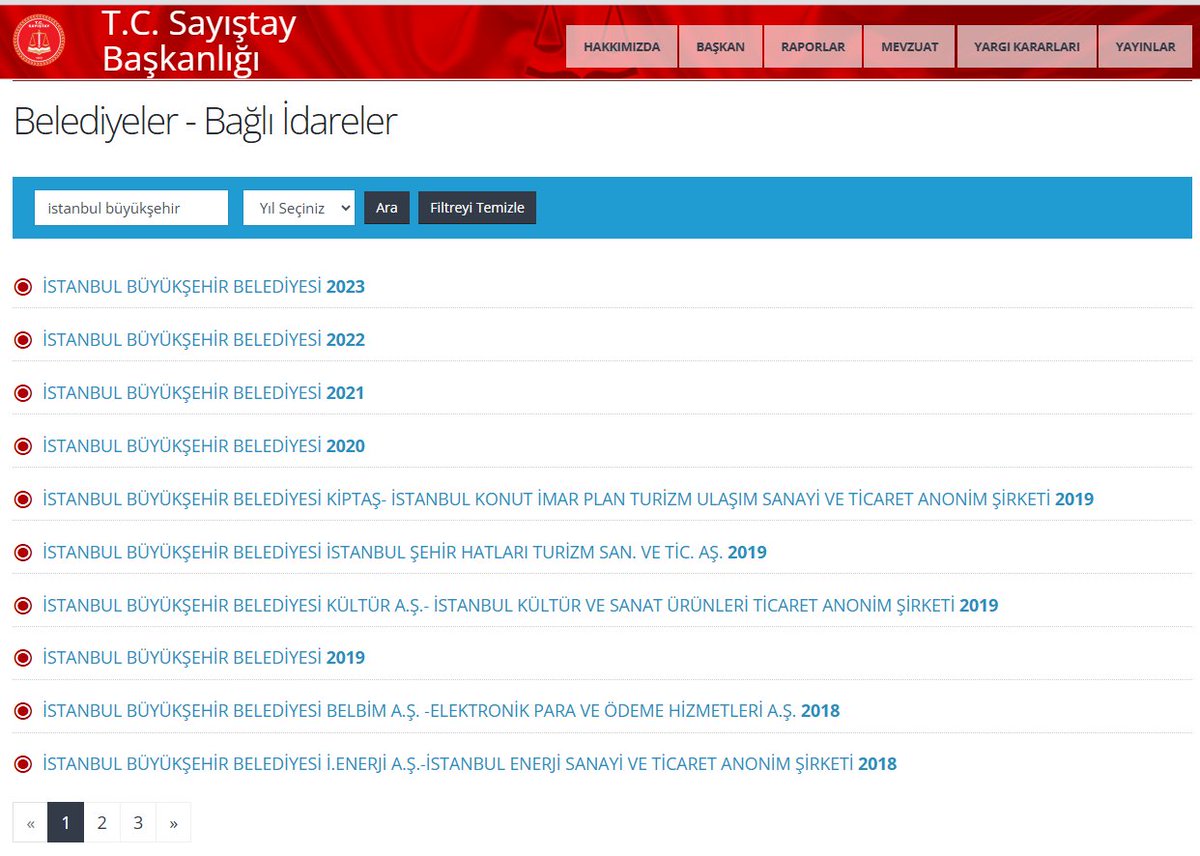Open the KİPTAŞ 2019 report link
This screenshot has height=856, width=1200.
click(x=568, y=499)
